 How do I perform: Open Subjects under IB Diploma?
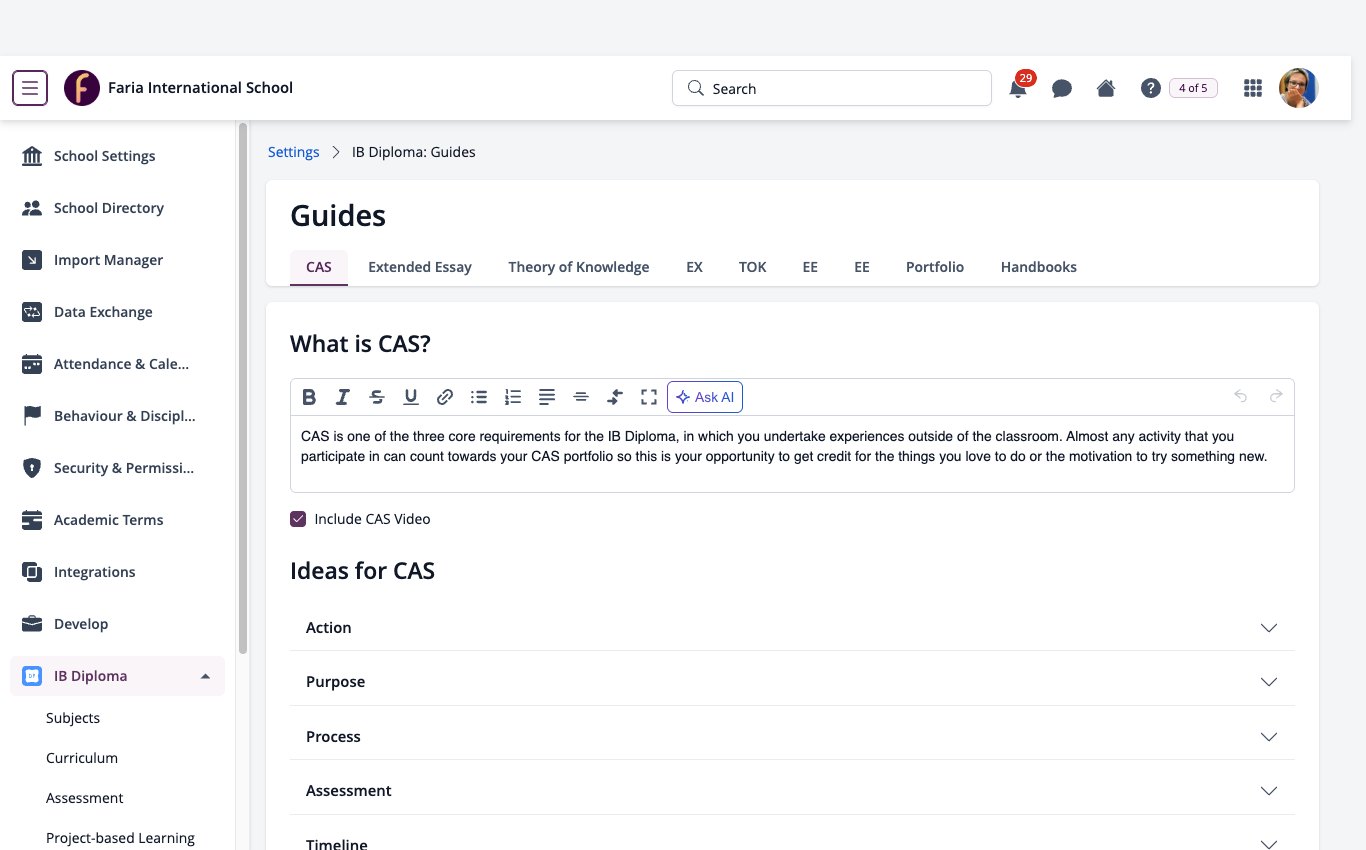click(73, 718)
